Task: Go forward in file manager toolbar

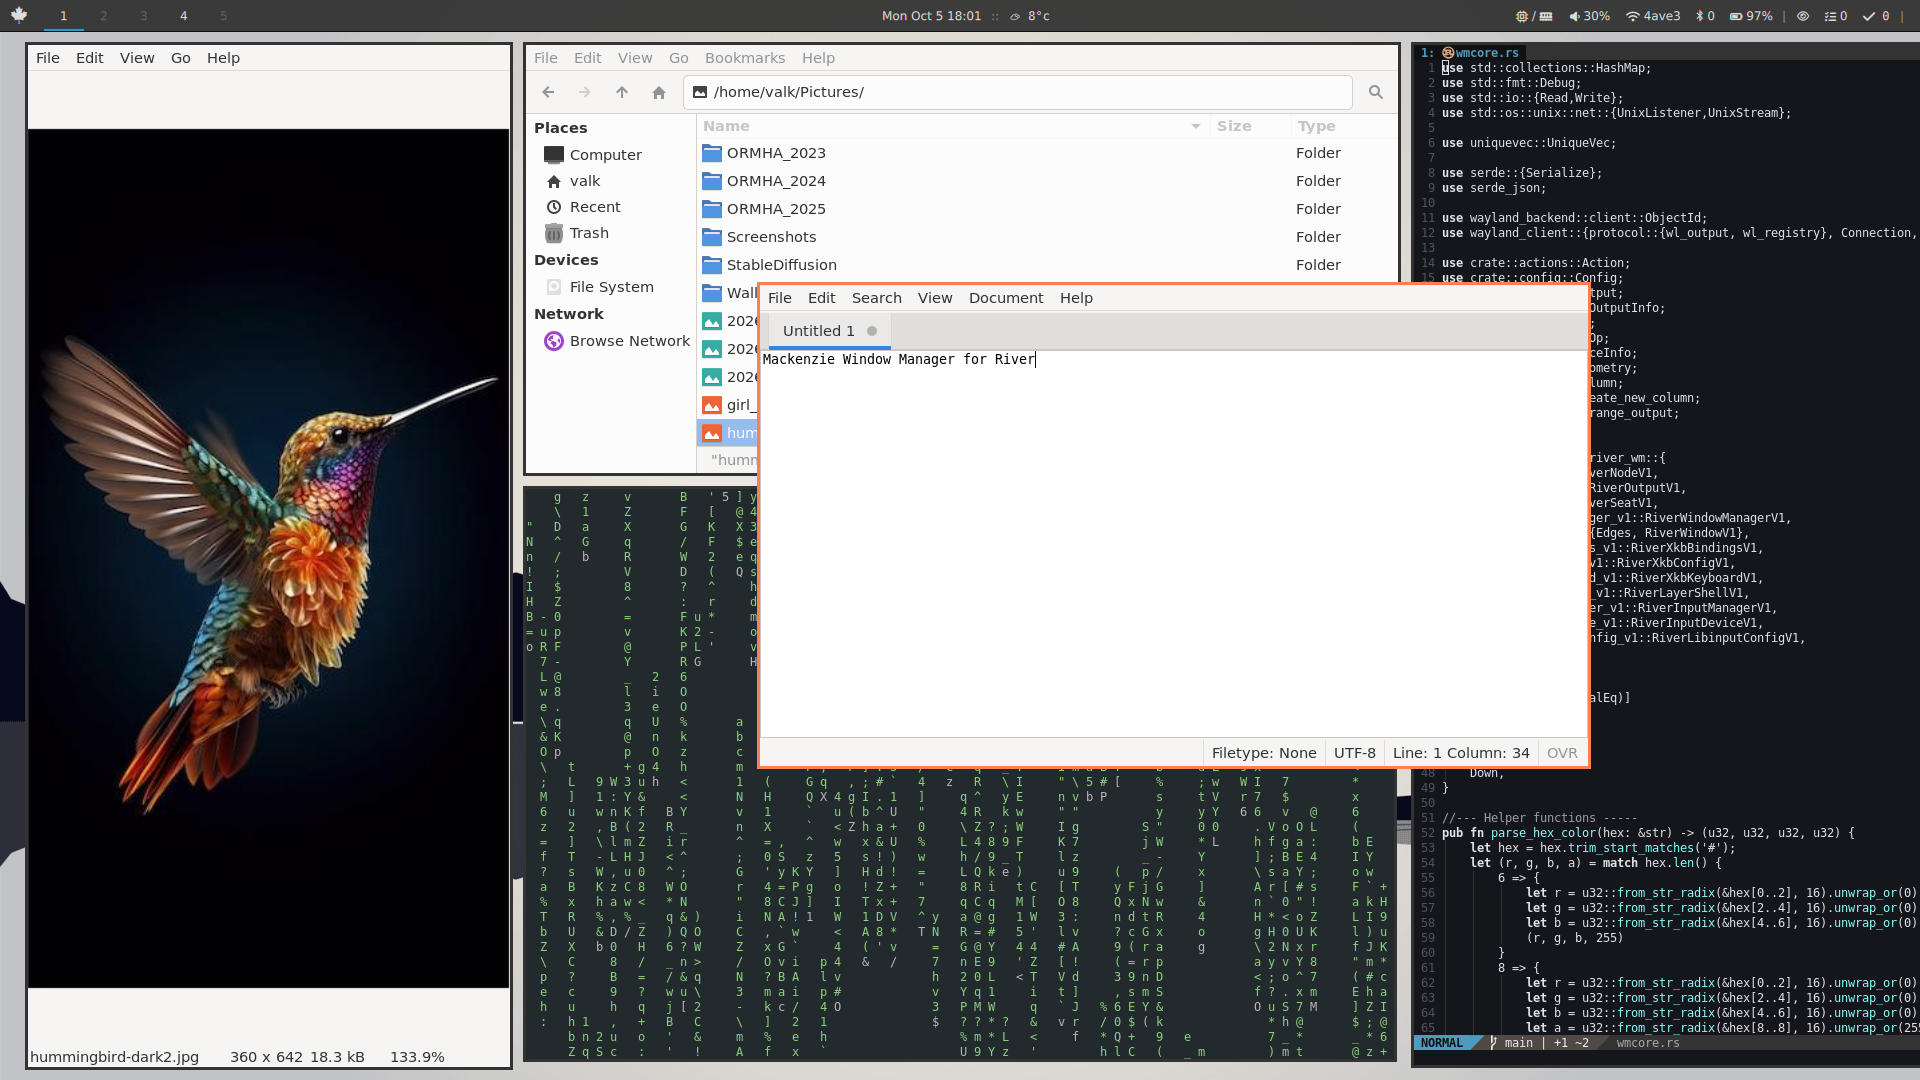Action: click(x=585, y=92)
